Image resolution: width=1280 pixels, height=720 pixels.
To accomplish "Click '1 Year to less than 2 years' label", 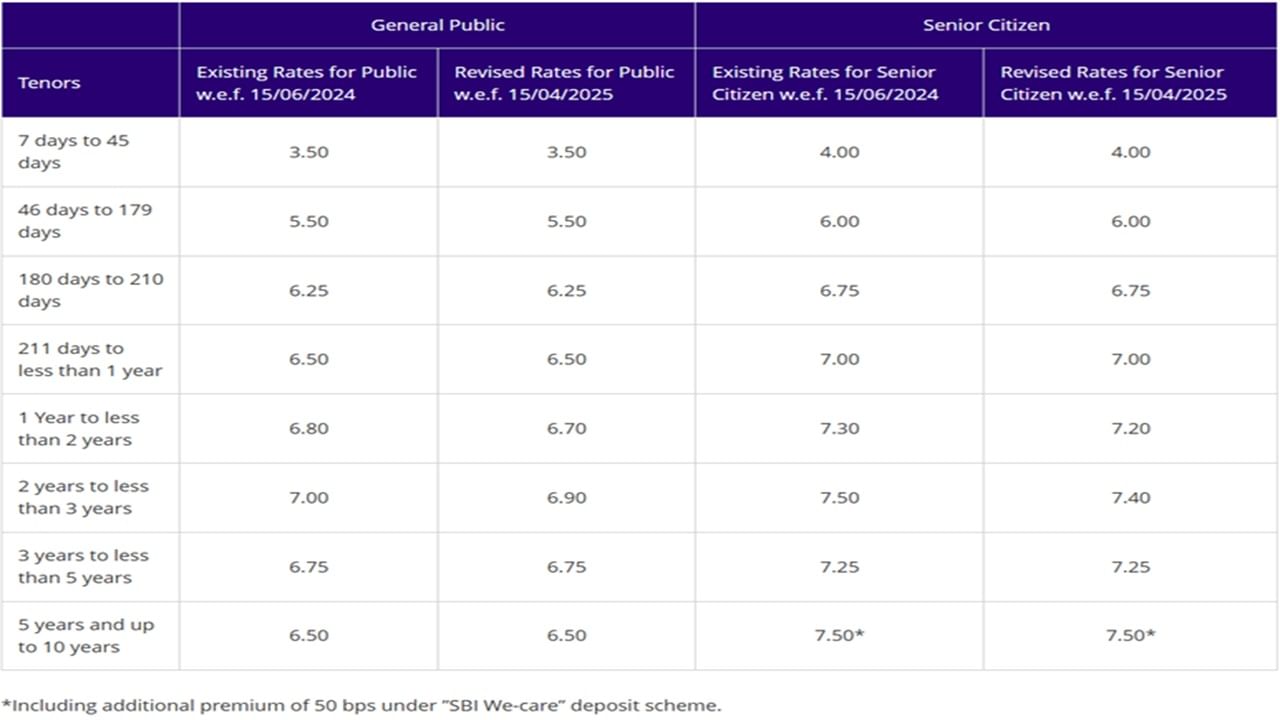I will point(78,428).
